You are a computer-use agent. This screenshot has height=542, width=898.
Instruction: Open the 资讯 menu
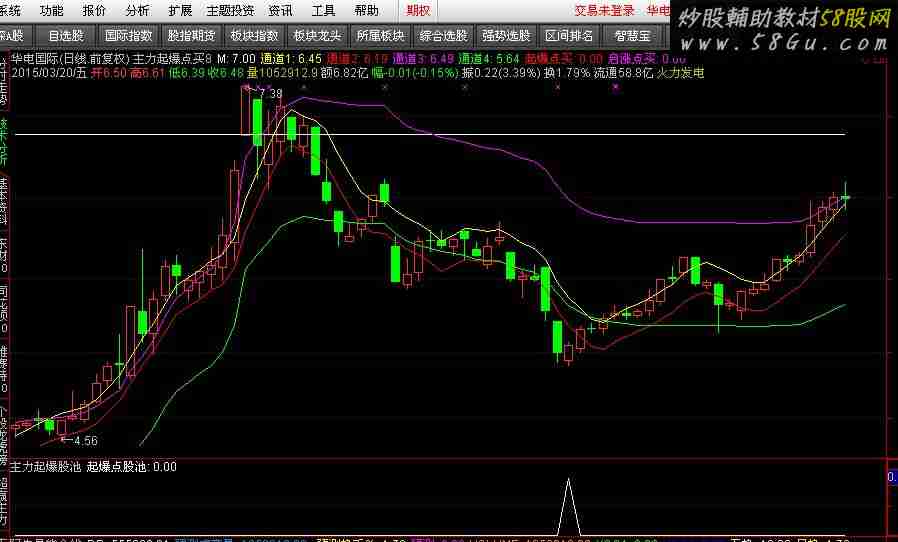[280, 10]
